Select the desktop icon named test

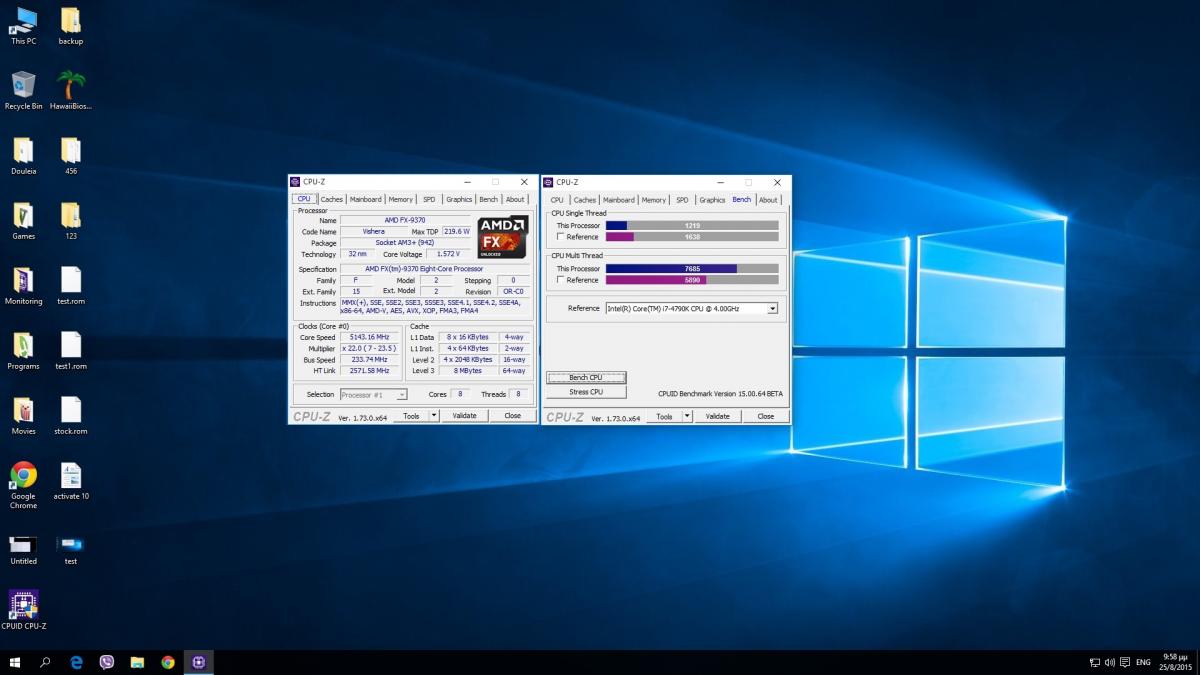(71, 549)
